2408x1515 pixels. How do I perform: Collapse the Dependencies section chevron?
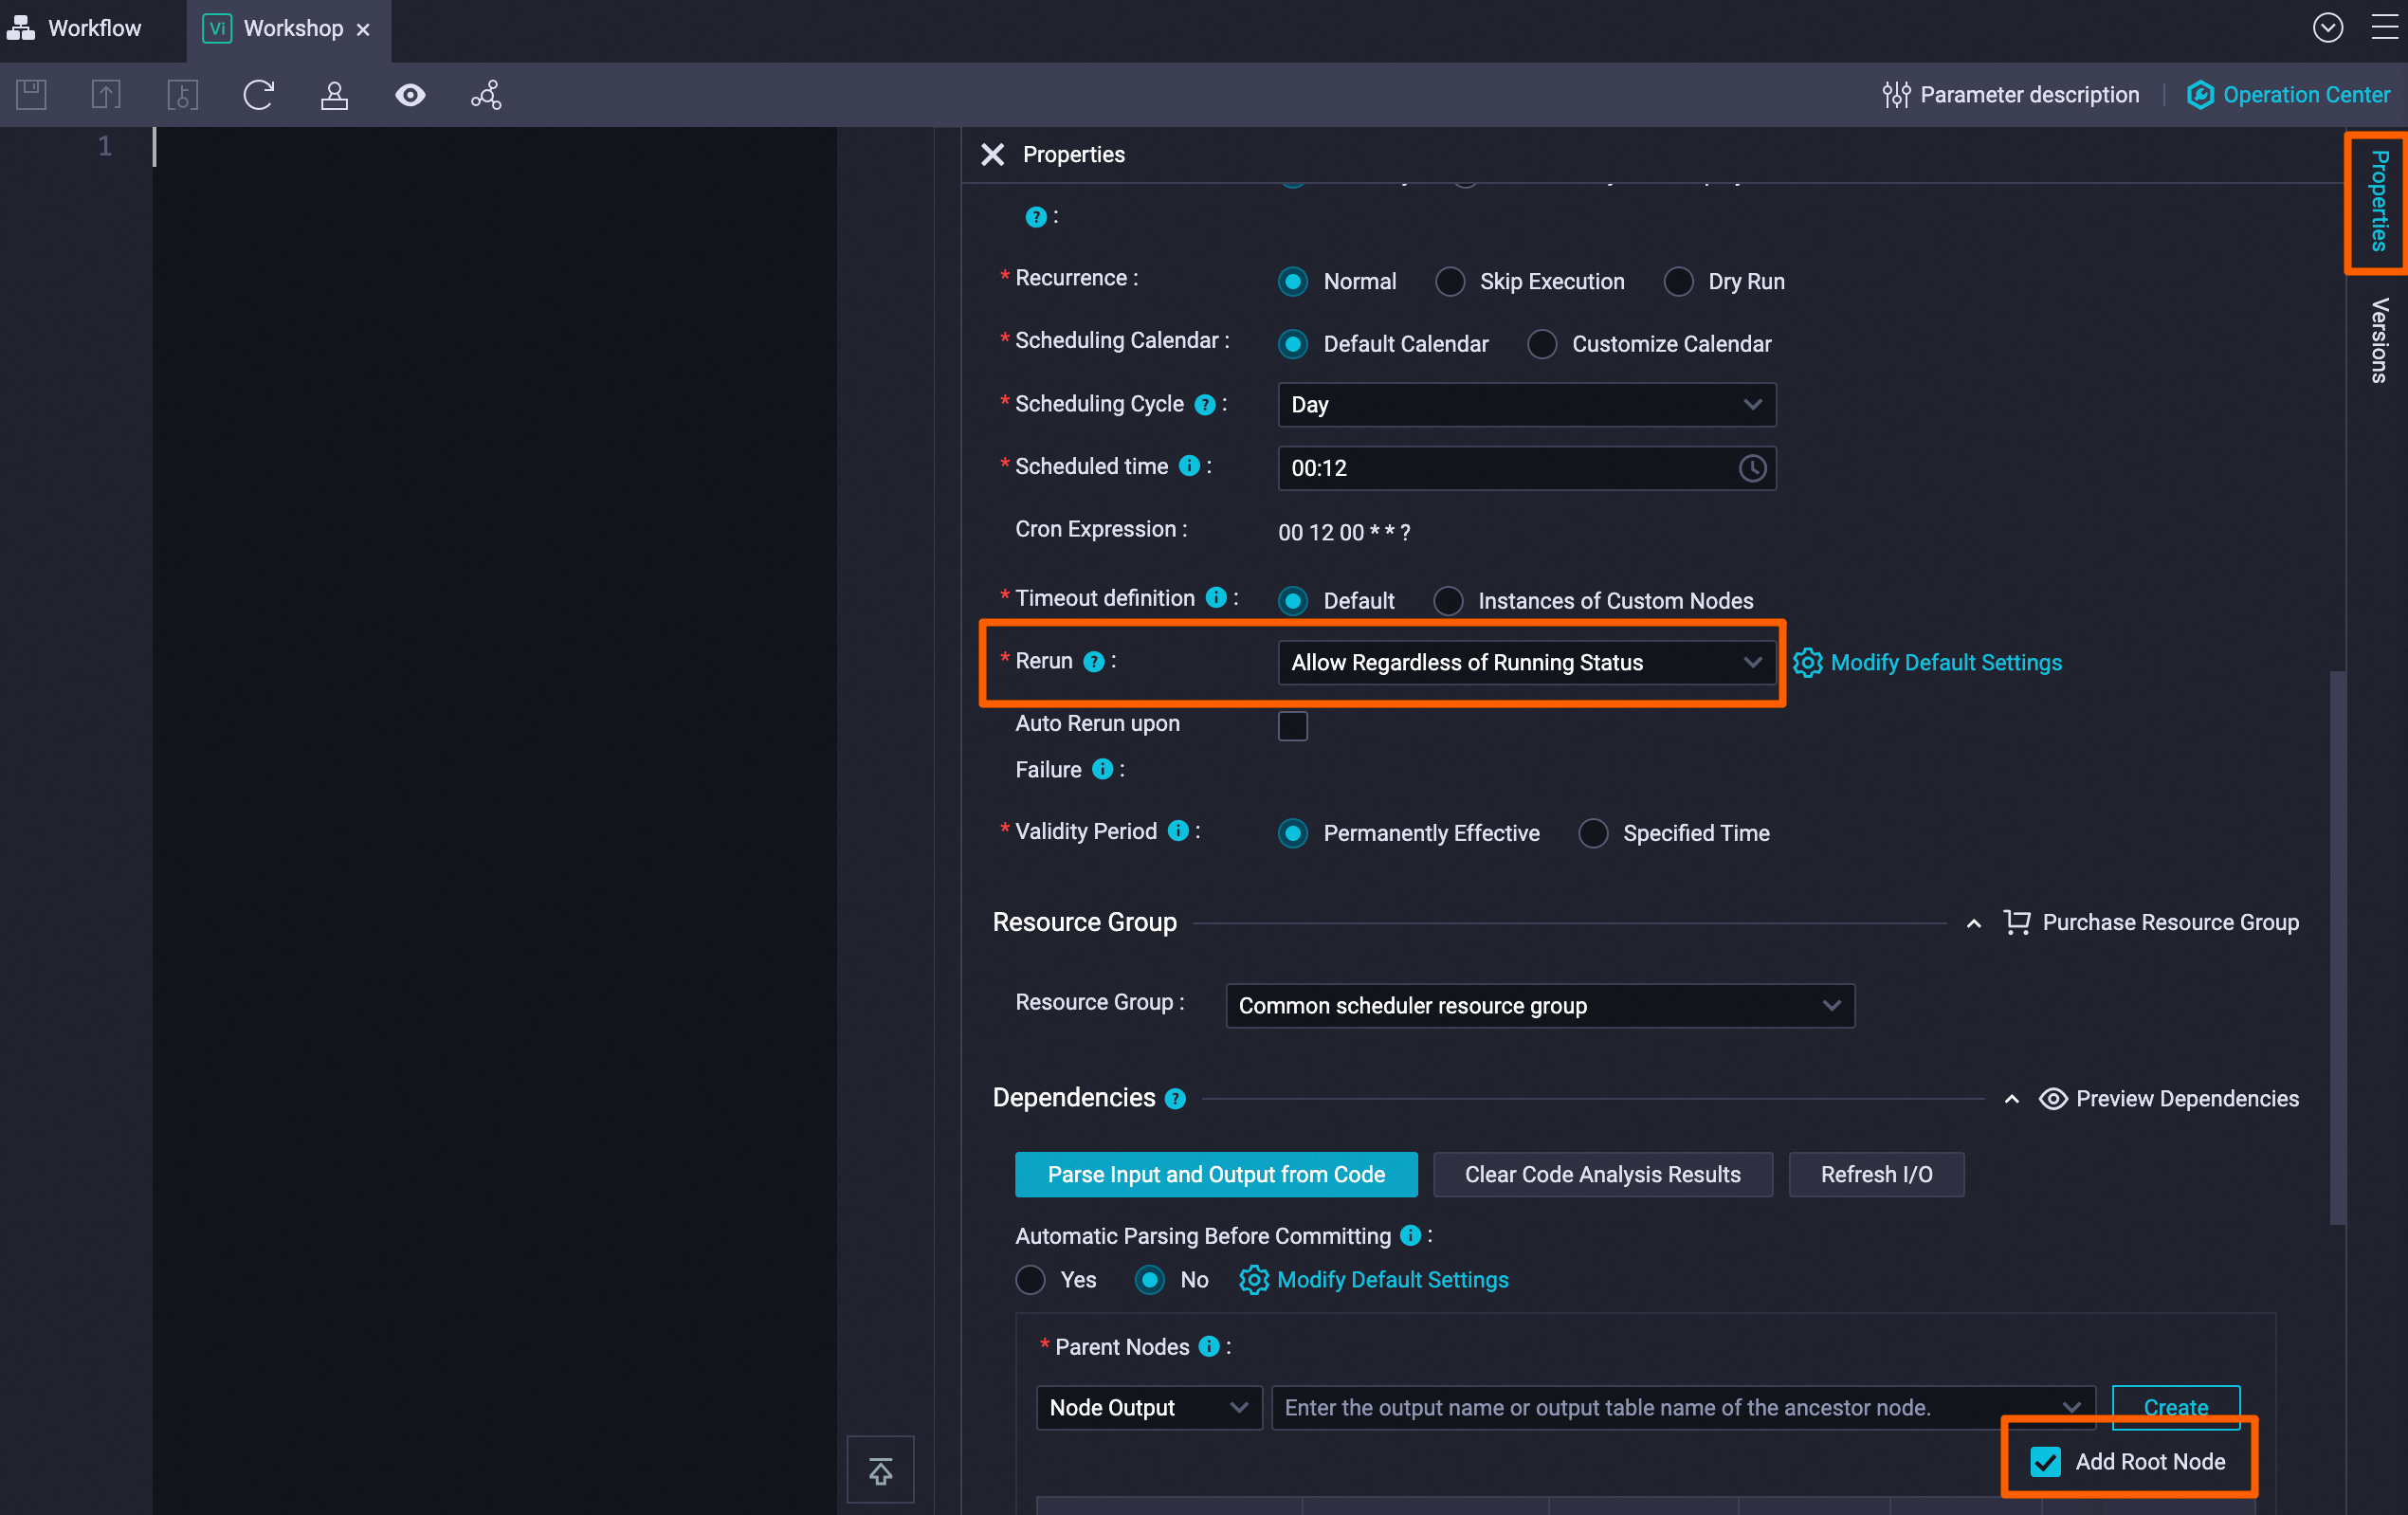(x=2012, y=1099)
